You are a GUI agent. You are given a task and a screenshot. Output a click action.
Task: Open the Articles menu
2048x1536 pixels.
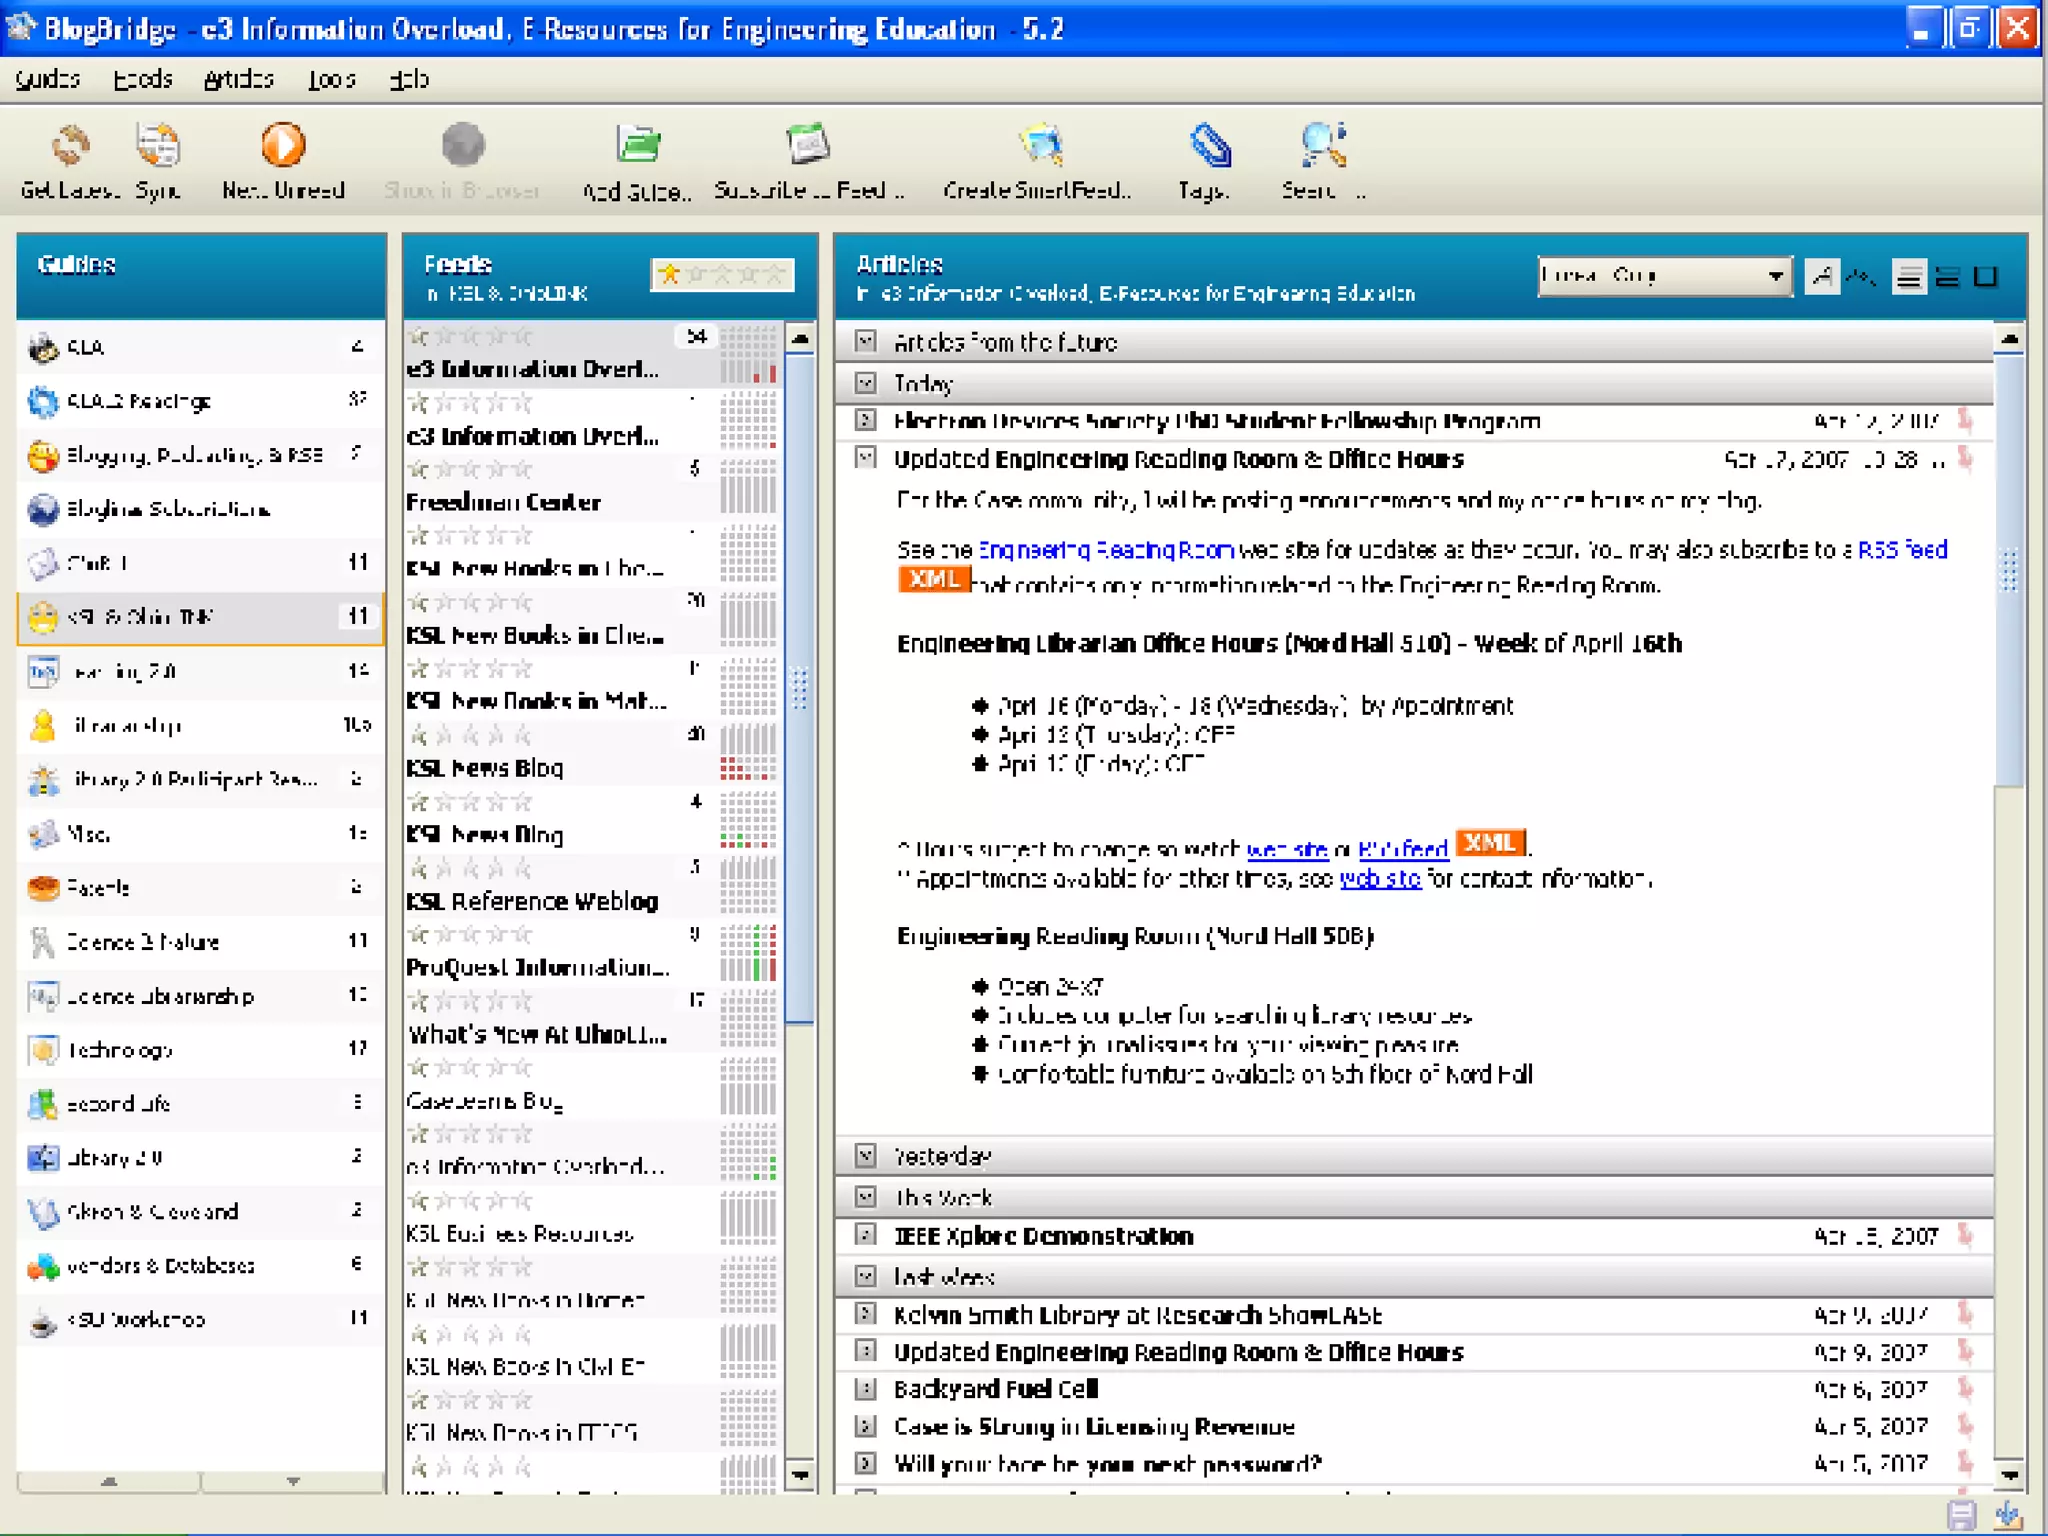238,79
